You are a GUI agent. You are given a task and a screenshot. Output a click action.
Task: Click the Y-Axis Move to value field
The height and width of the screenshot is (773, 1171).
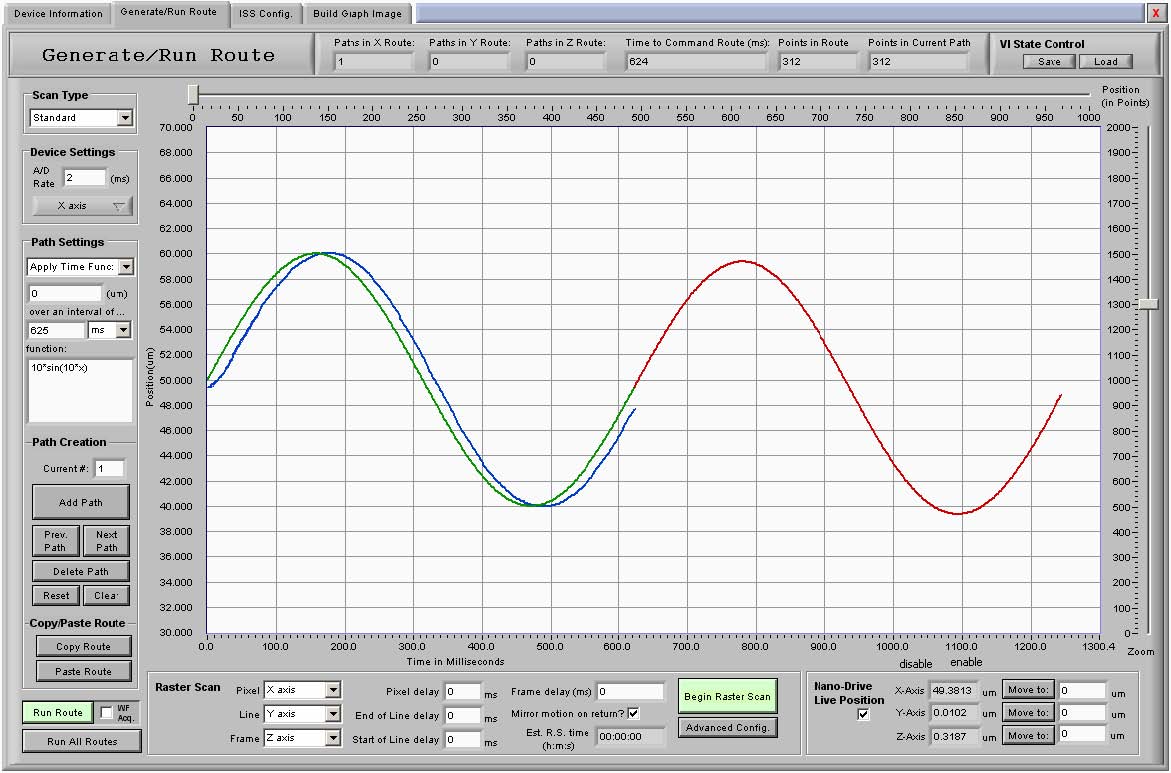(1082, 713)
